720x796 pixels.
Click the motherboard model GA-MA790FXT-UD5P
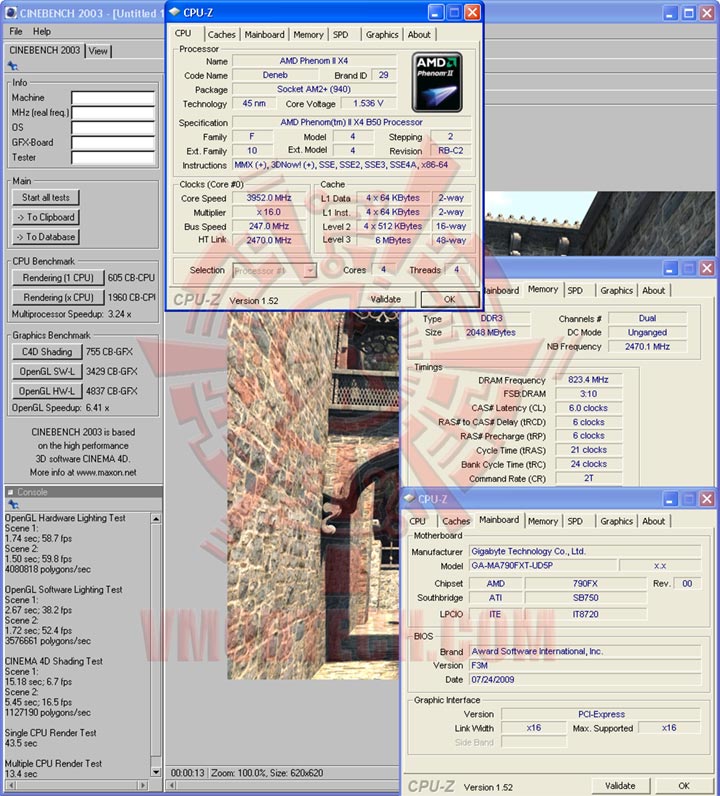point(543,566)
